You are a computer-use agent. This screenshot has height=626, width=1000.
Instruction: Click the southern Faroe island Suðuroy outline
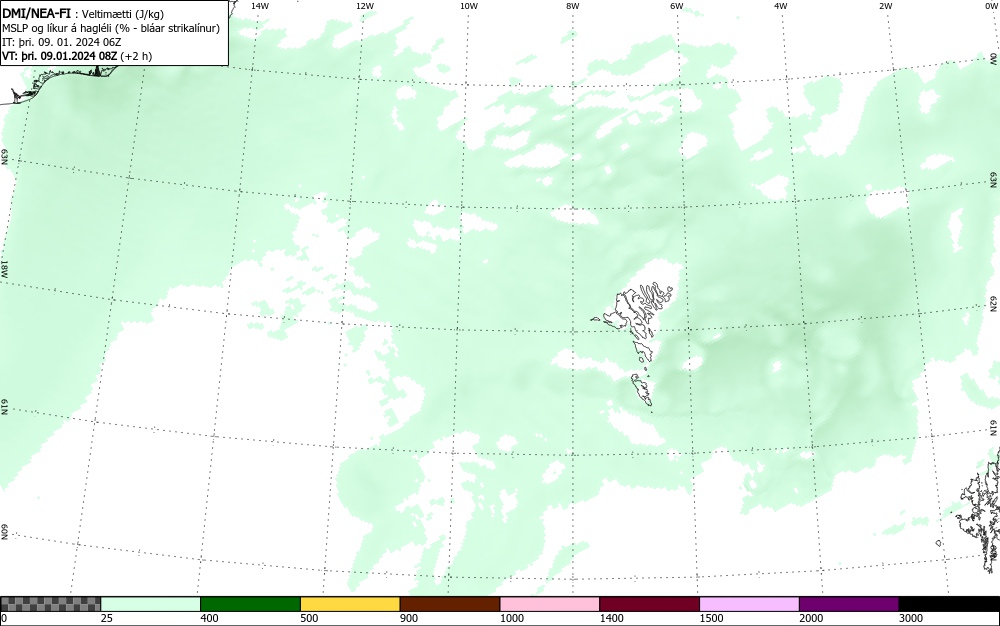pos(642,389)
